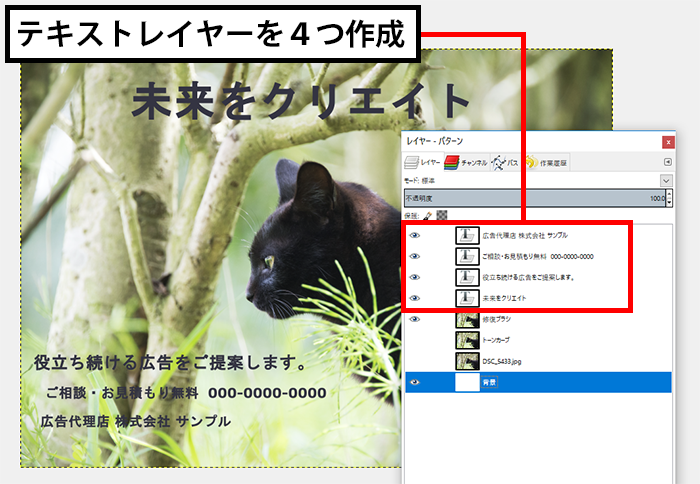Select the layer named DSC_5433.jpg

tap(501, 361)
